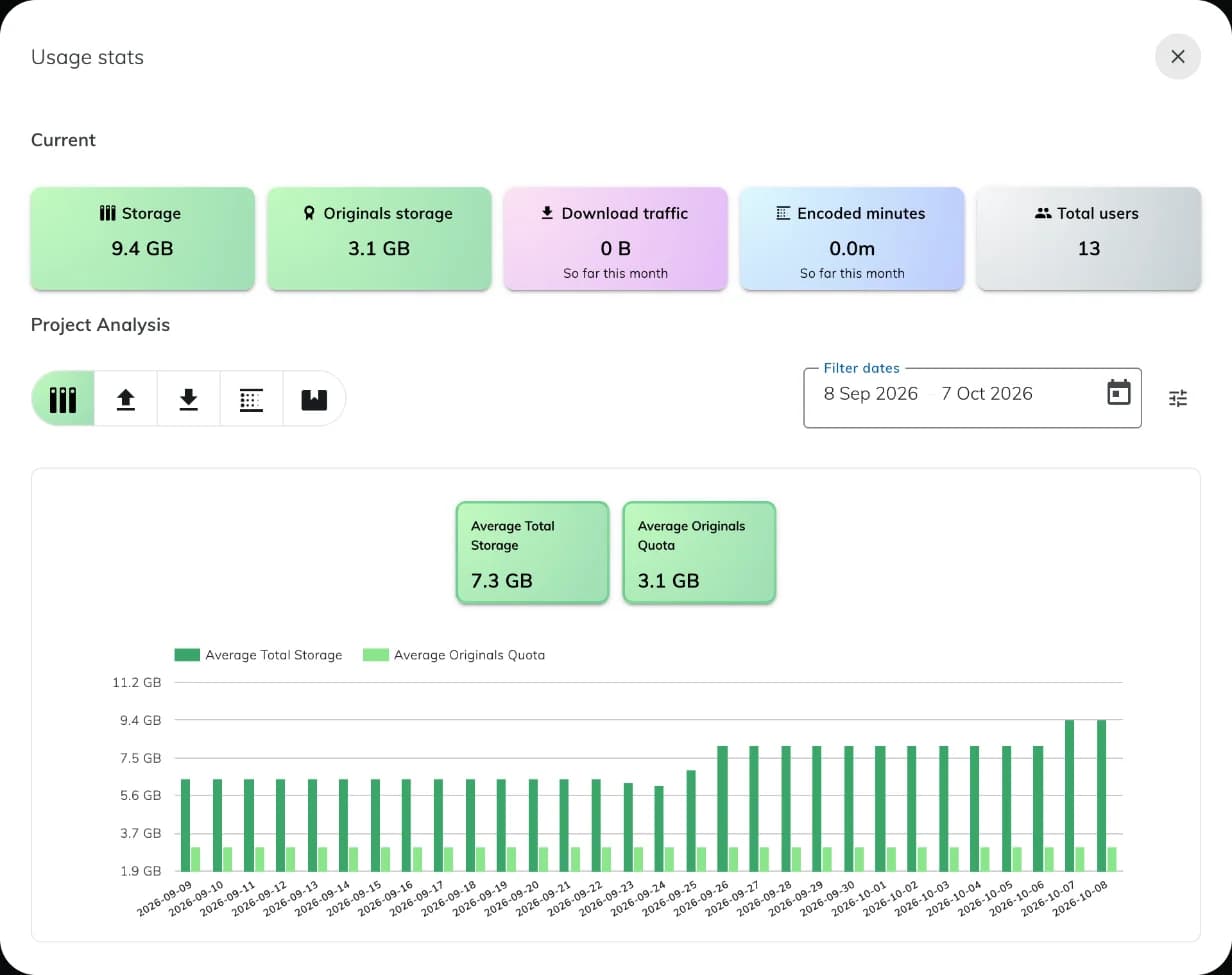Click the Average Total Storage summary card

pyautogui.click(x=532, y=553)
